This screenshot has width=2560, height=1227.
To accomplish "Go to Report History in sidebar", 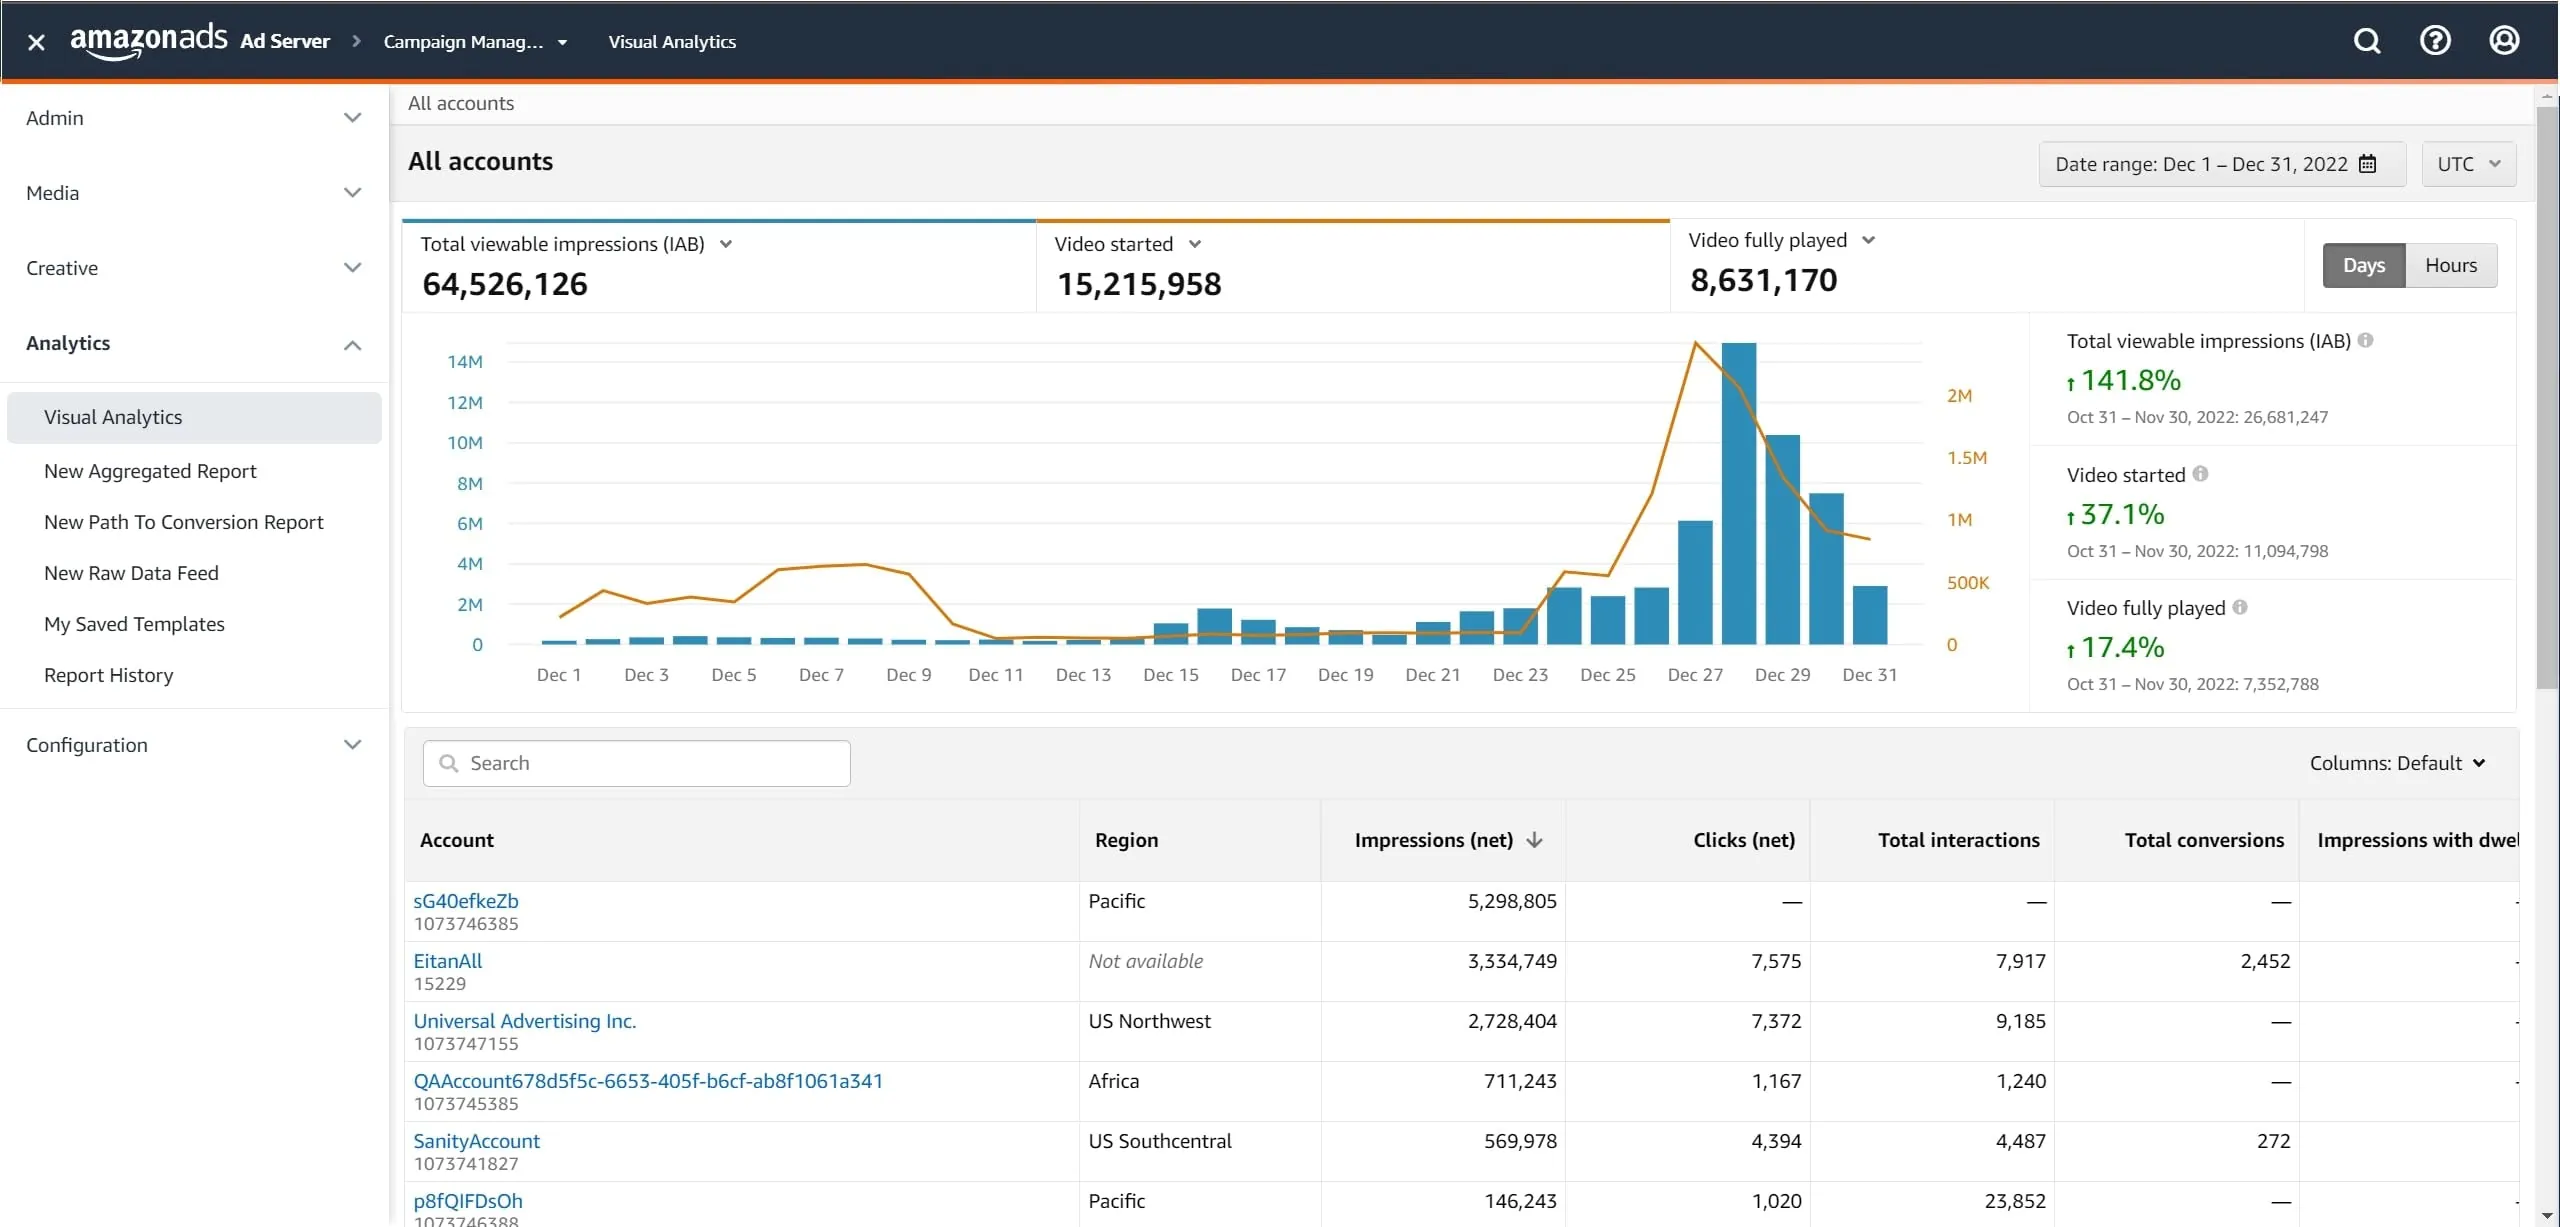I will click(108, 675).
